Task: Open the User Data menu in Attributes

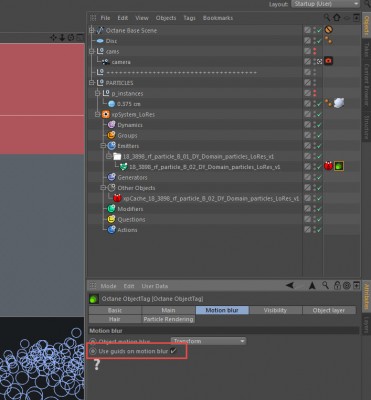Action: pos(155,286)
